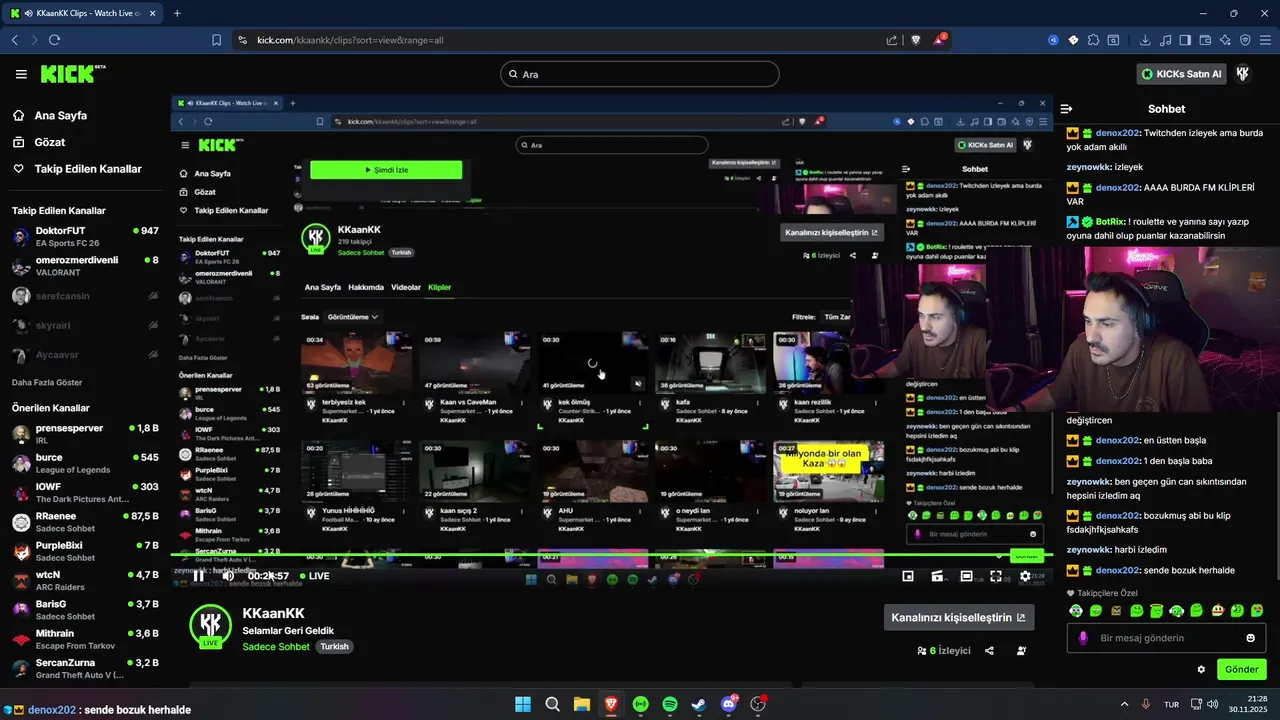Open DoktorFUT followed channel

pos(84,237)
